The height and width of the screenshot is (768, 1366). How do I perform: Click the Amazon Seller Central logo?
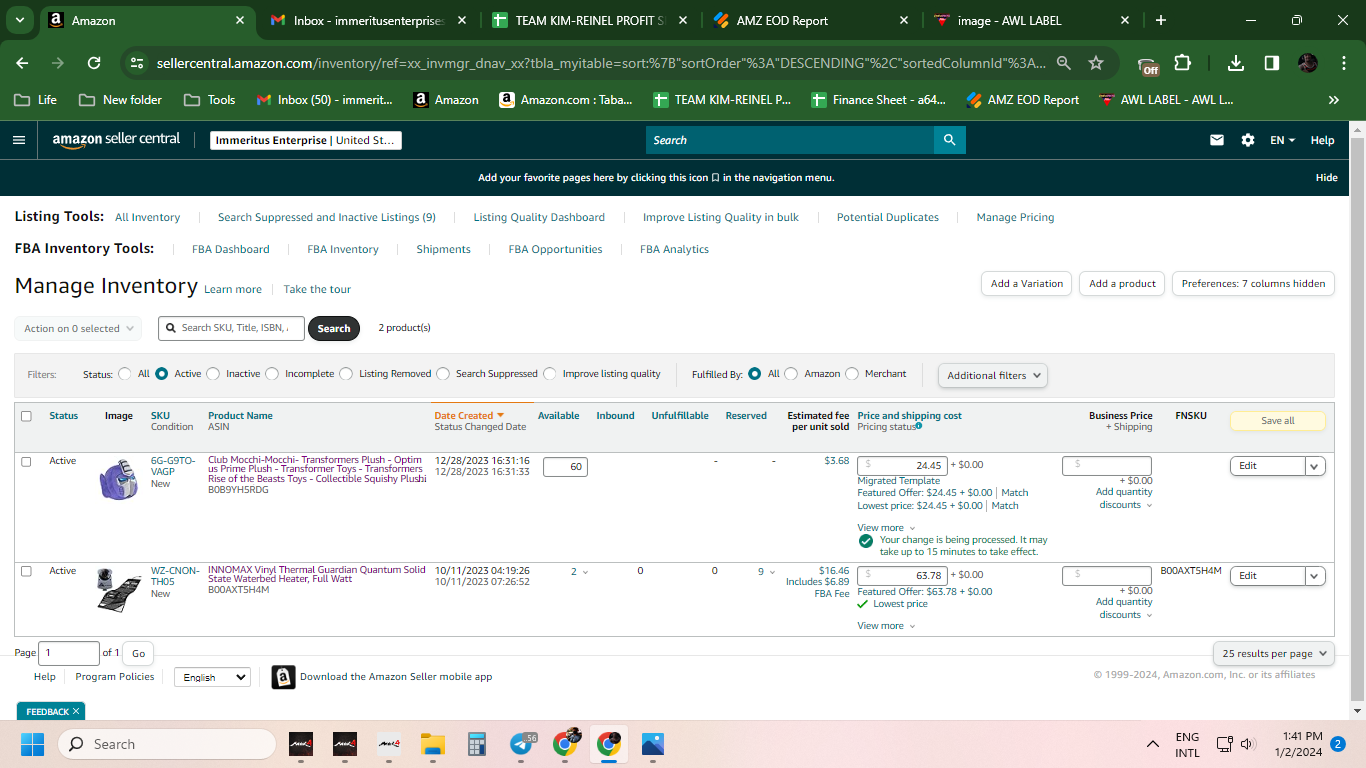click(116, 140)
